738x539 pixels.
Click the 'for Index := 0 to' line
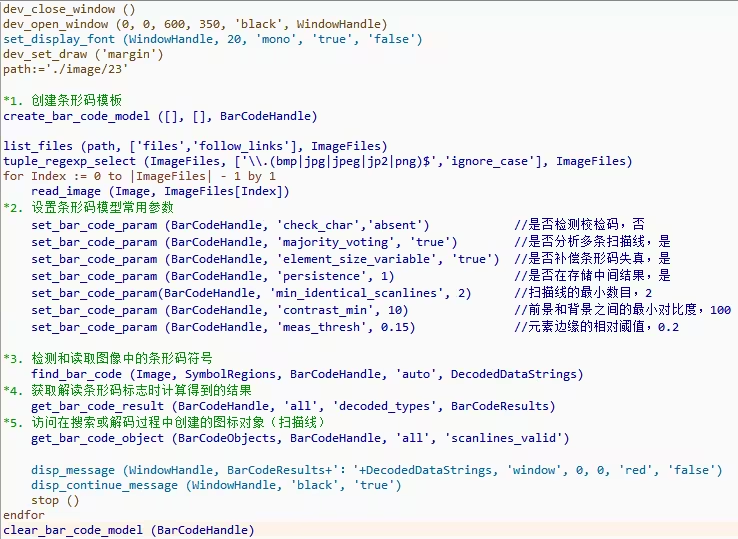pos(139,176)
